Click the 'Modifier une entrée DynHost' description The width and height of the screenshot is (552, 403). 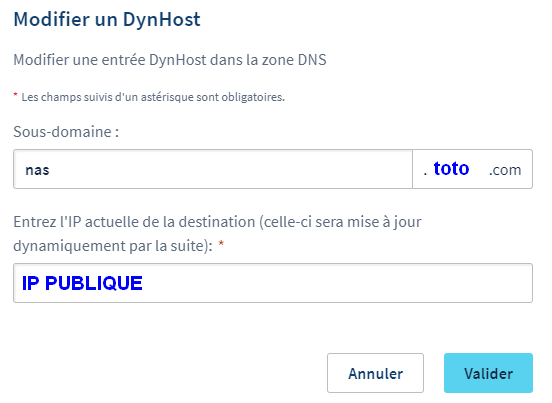(170, 60)
